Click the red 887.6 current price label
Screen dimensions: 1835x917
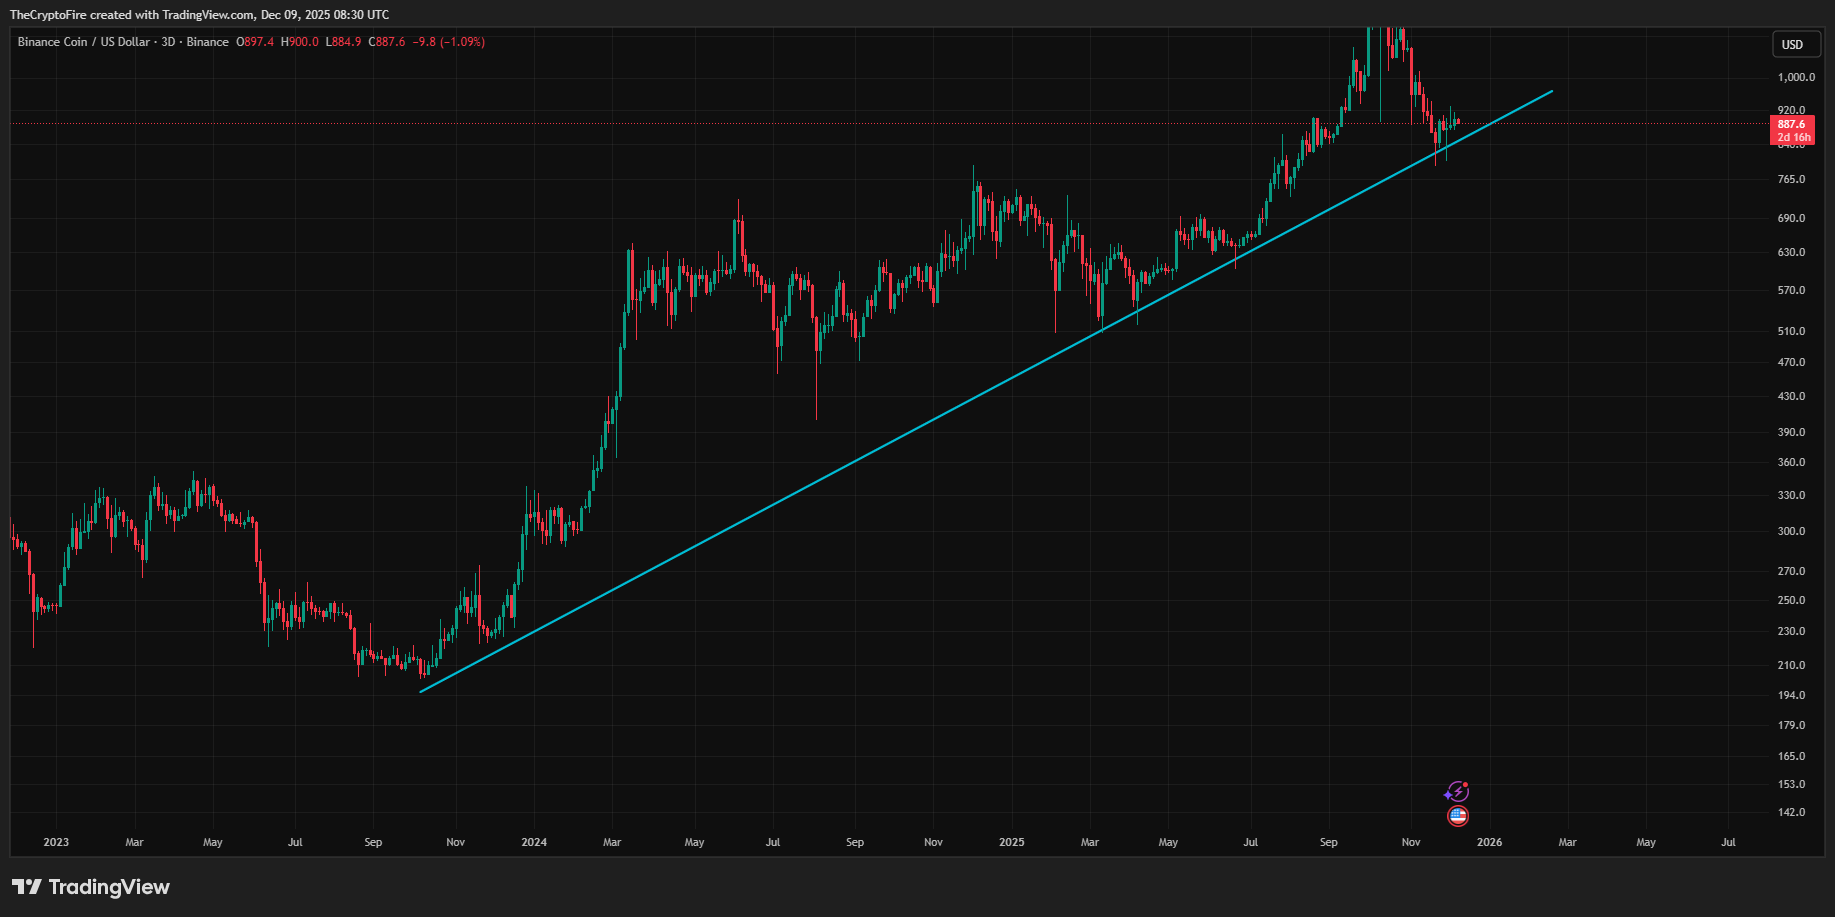(1792, 124)
